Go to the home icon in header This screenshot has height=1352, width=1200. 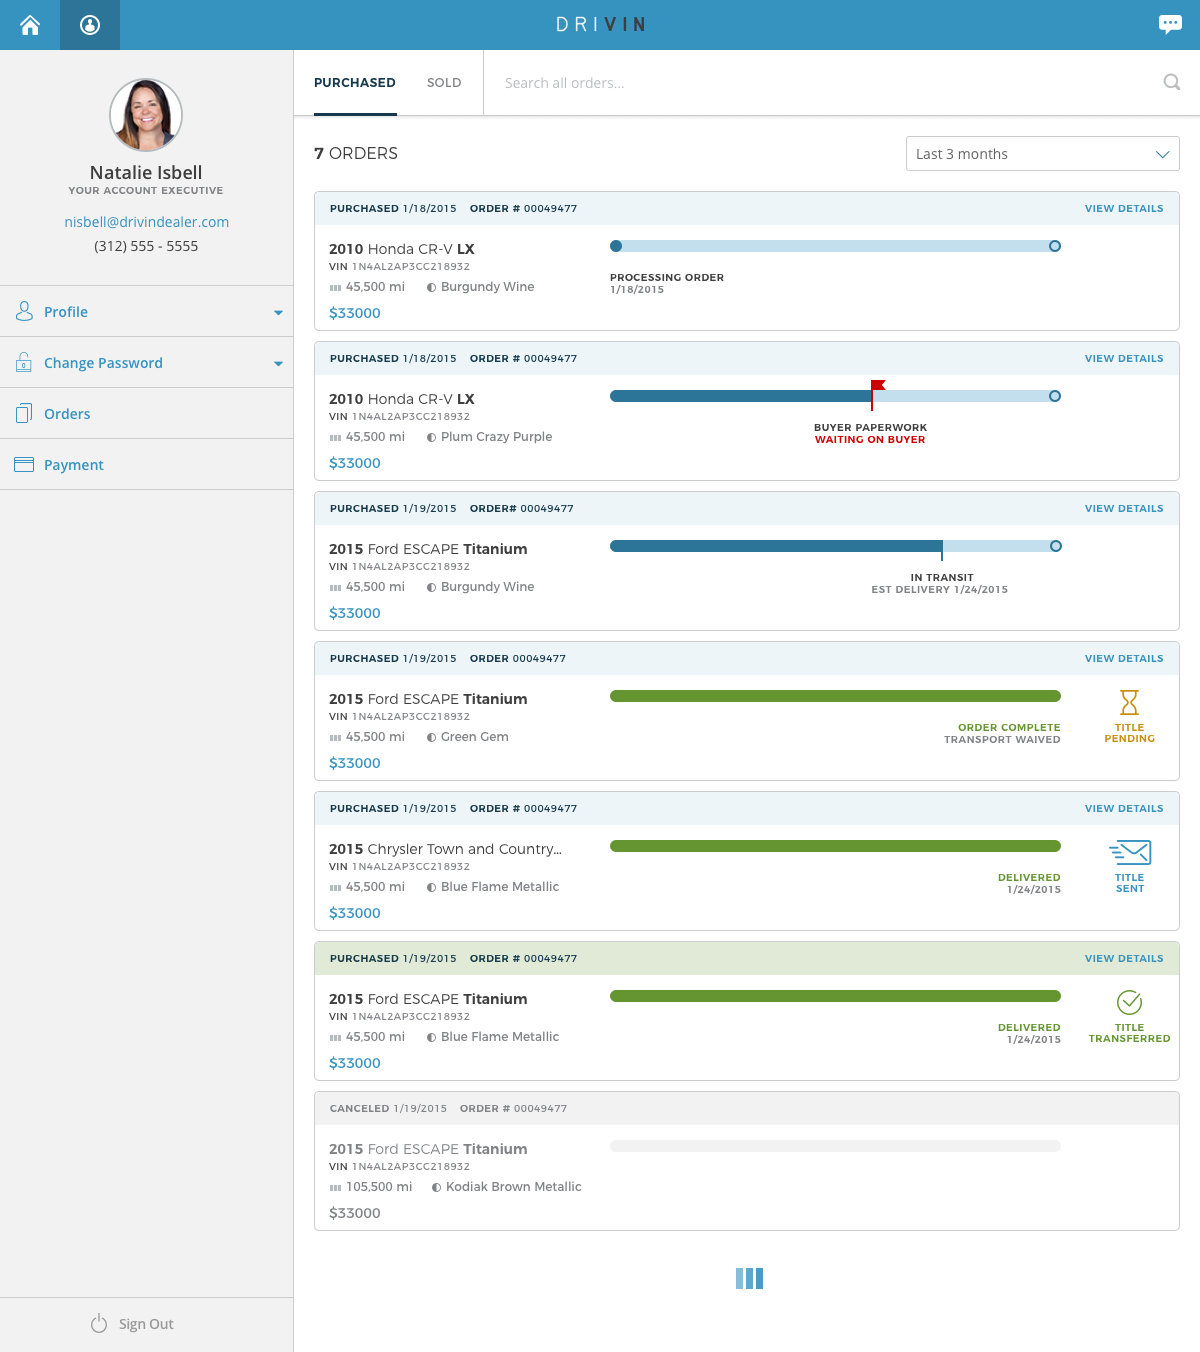tap(30, 25)
